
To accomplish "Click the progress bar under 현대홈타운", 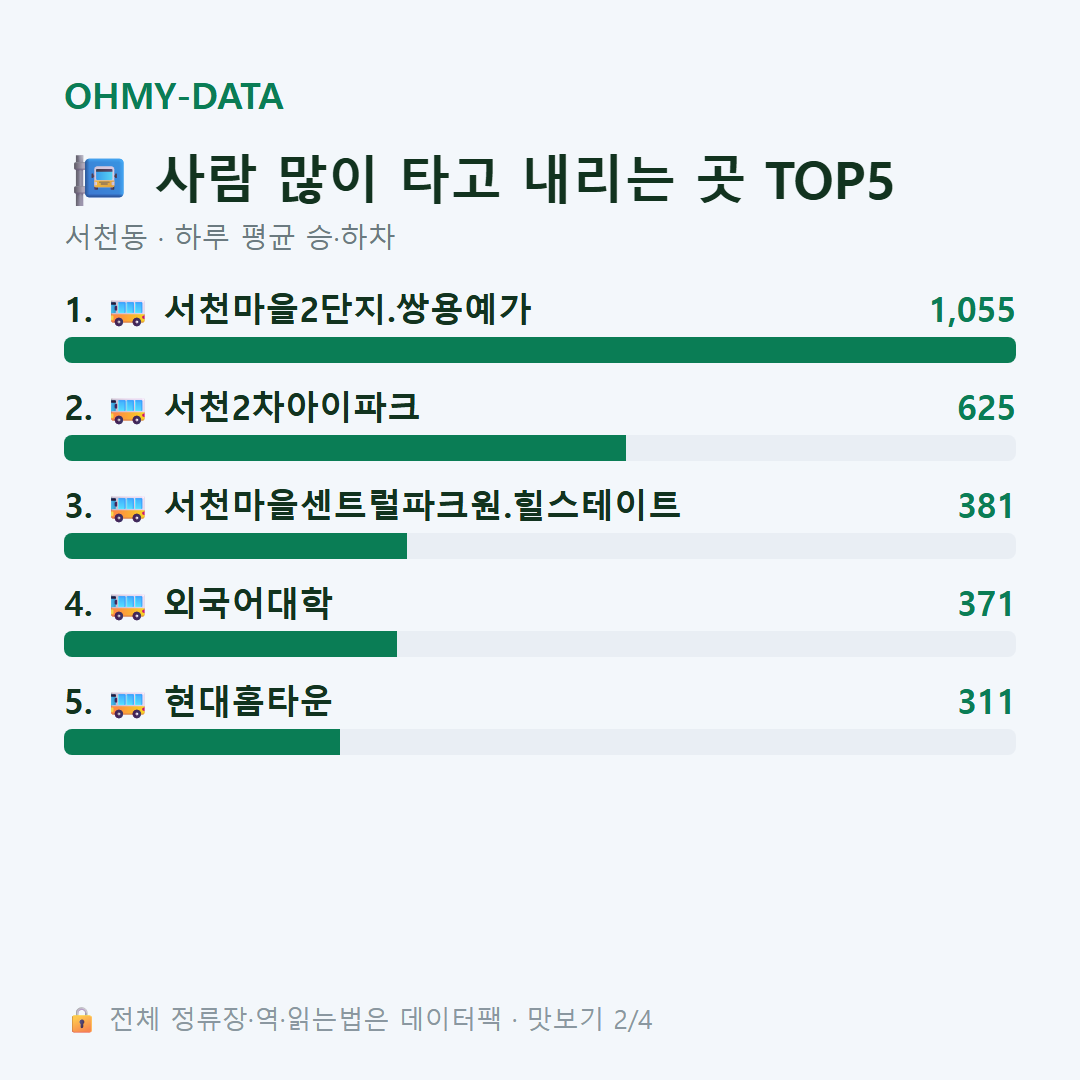I will pyautogui.click(x=540, y=742).
